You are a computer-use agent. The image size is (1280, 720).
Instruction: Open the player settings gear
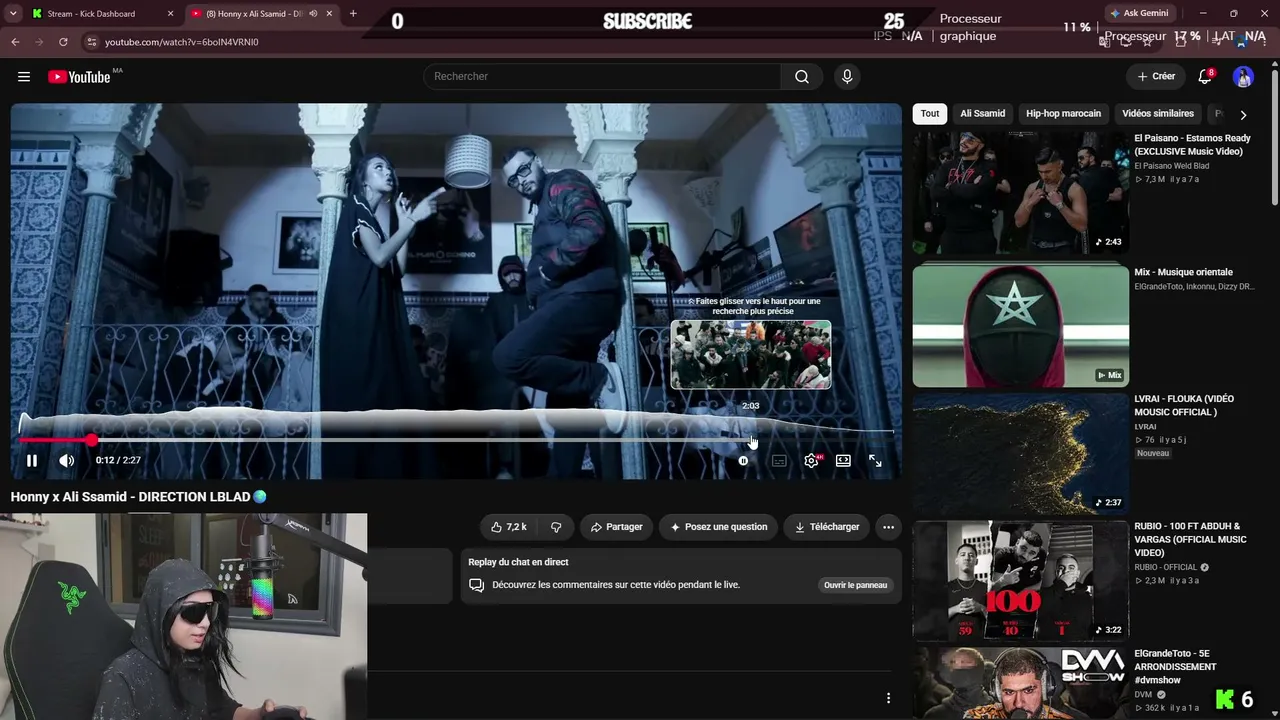[x=811, y=461]
